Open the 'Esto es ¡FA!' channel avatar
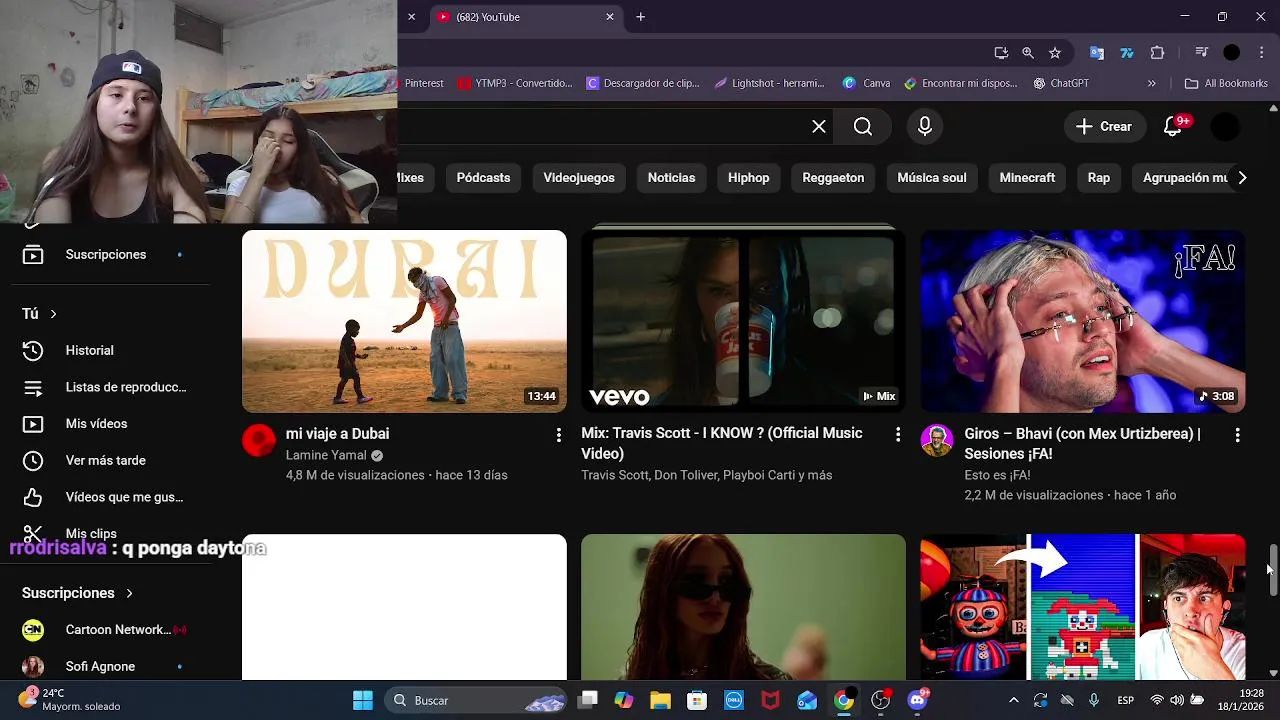1280x720 pixels. [937, 440]
